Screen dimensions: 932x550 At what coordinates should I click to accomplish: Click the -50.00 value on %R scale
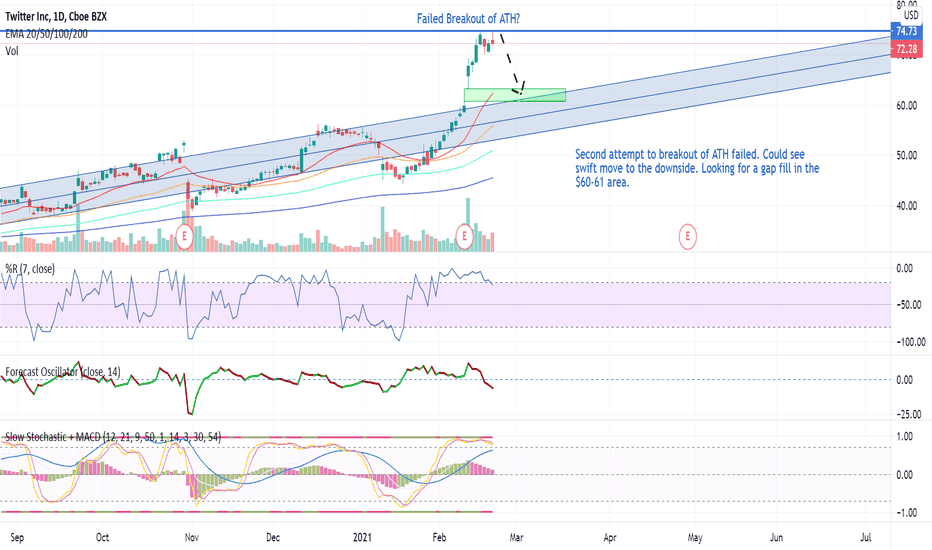908,305
